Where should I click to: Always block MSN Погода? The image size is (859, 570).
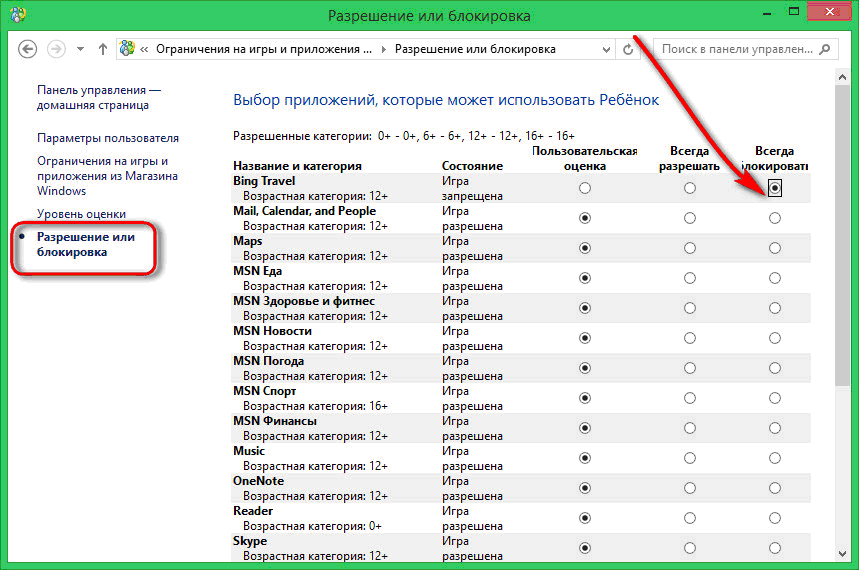(775, 368)
